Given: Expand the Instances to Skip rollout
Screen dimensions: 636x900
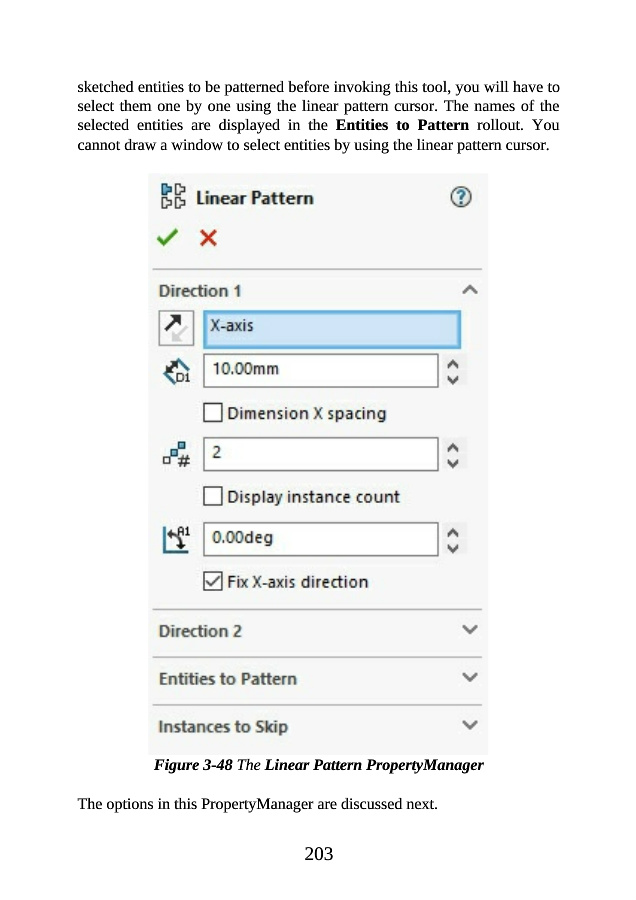Looking at the screenshot, I should click(470, 725).
